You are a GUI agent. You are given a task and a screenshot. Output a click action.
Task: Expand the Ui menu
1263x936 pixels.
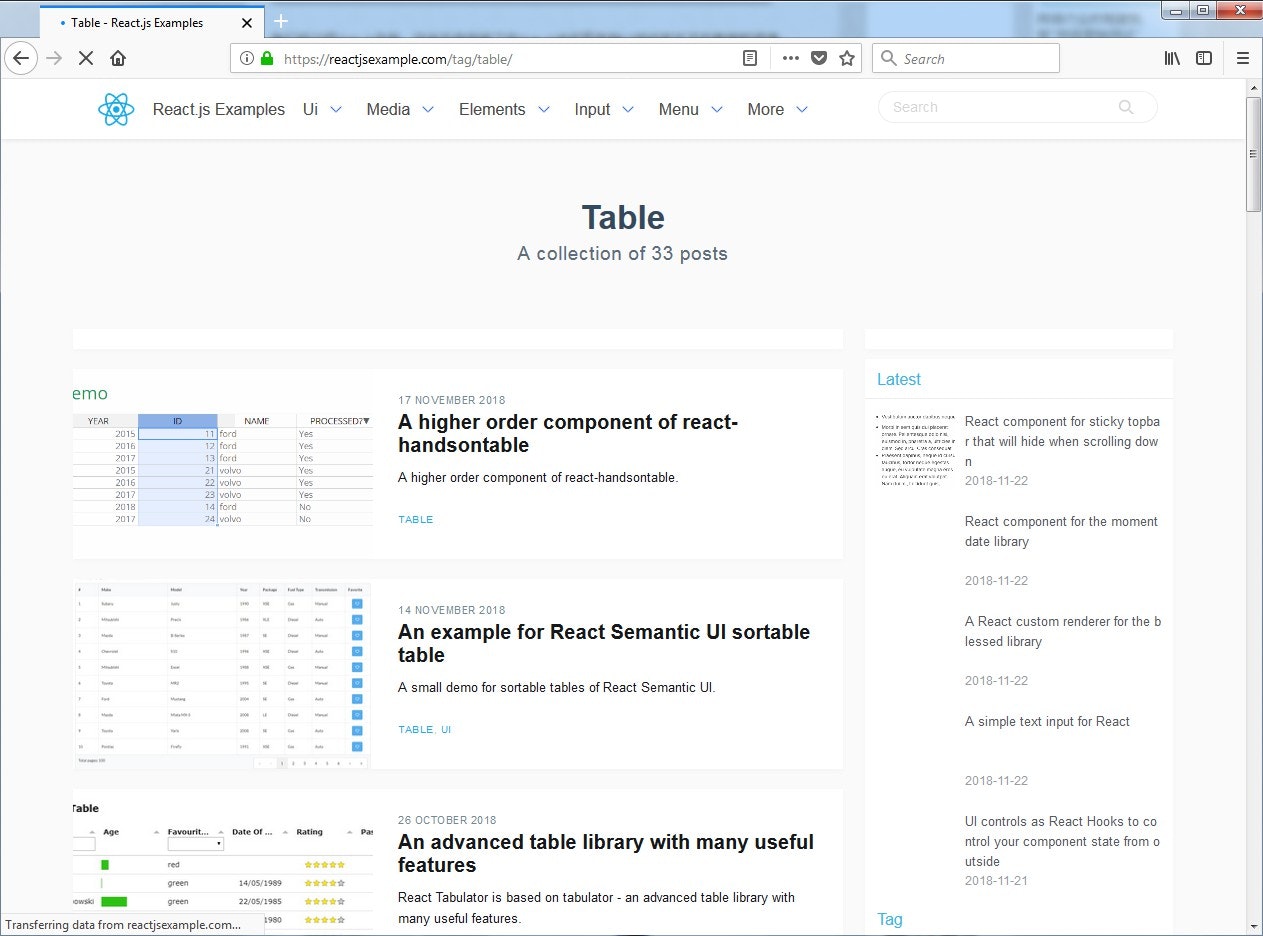point(322,109)
